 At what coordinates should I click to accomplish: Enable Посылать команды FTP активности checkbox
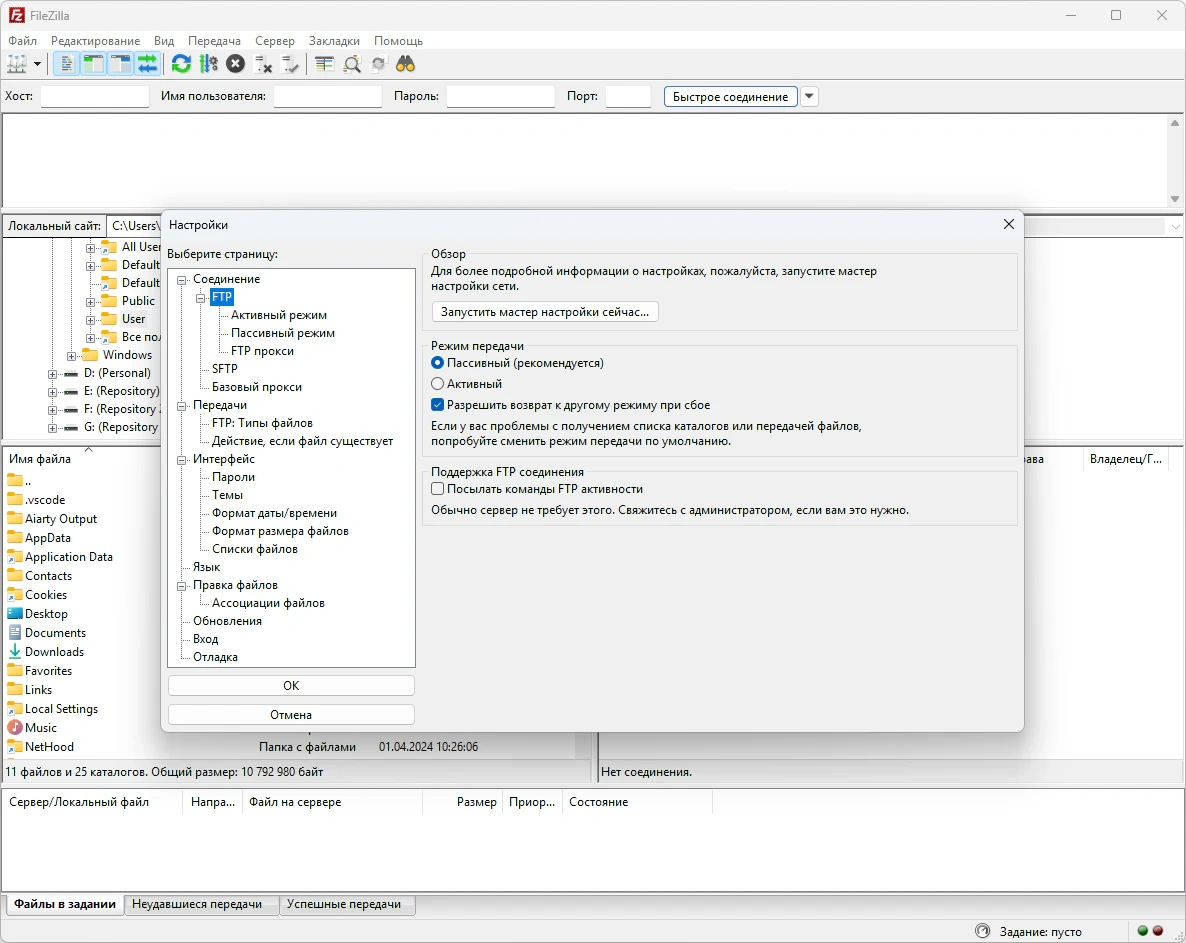438,489
